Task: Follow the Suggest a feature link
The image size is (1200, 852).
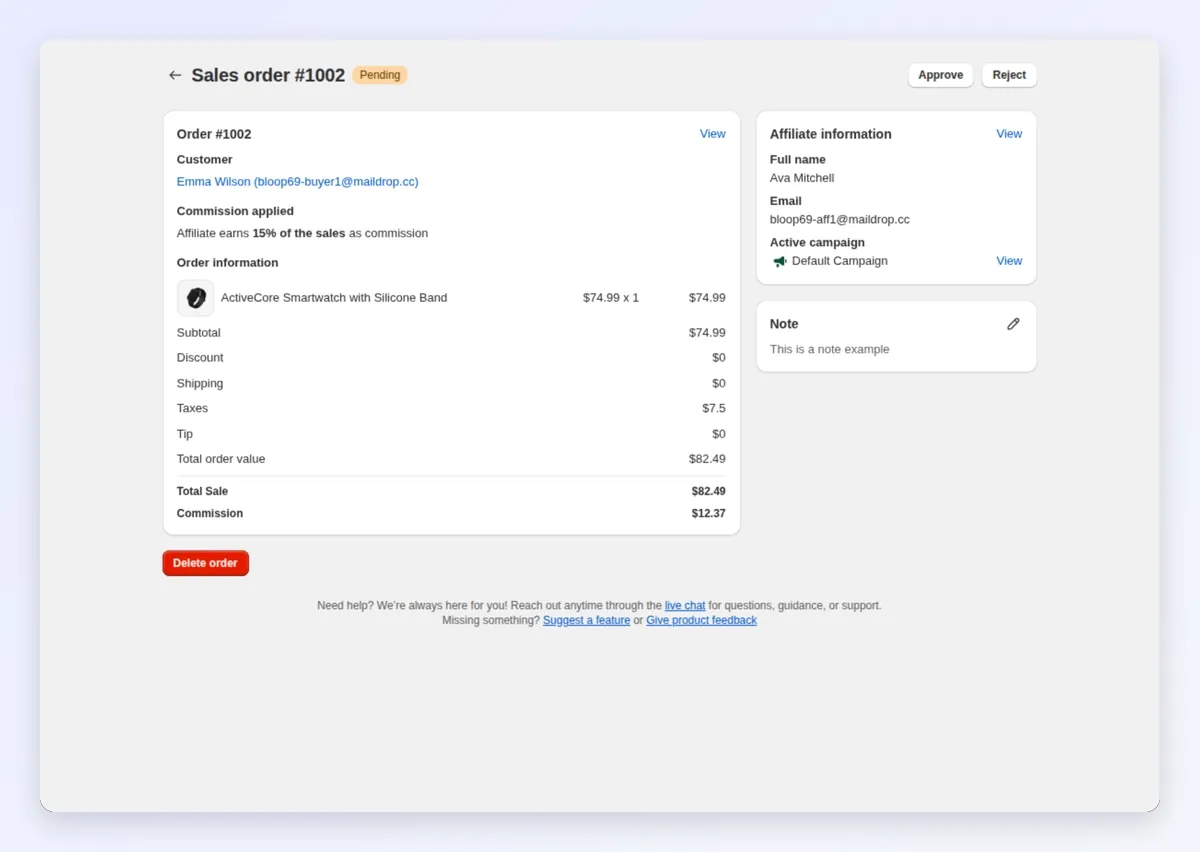Action: 587,621
